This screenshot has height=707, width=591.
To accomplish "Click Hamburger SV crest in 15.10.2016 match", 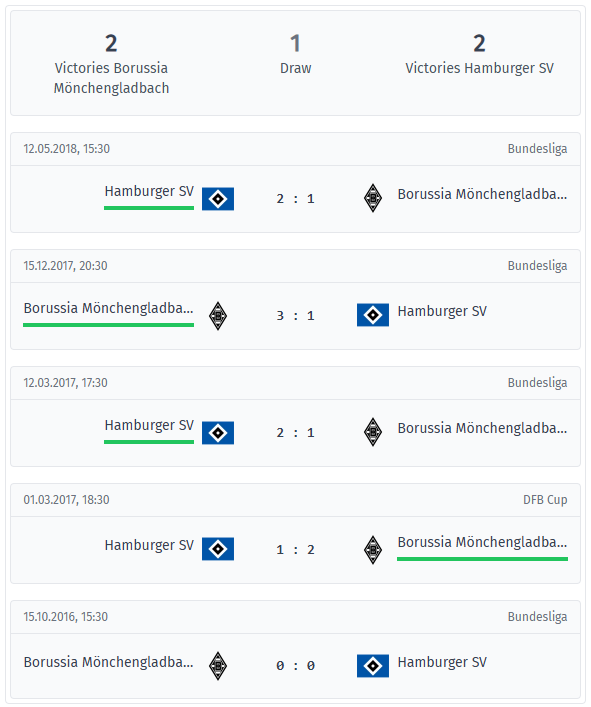I will pos(373,666).
